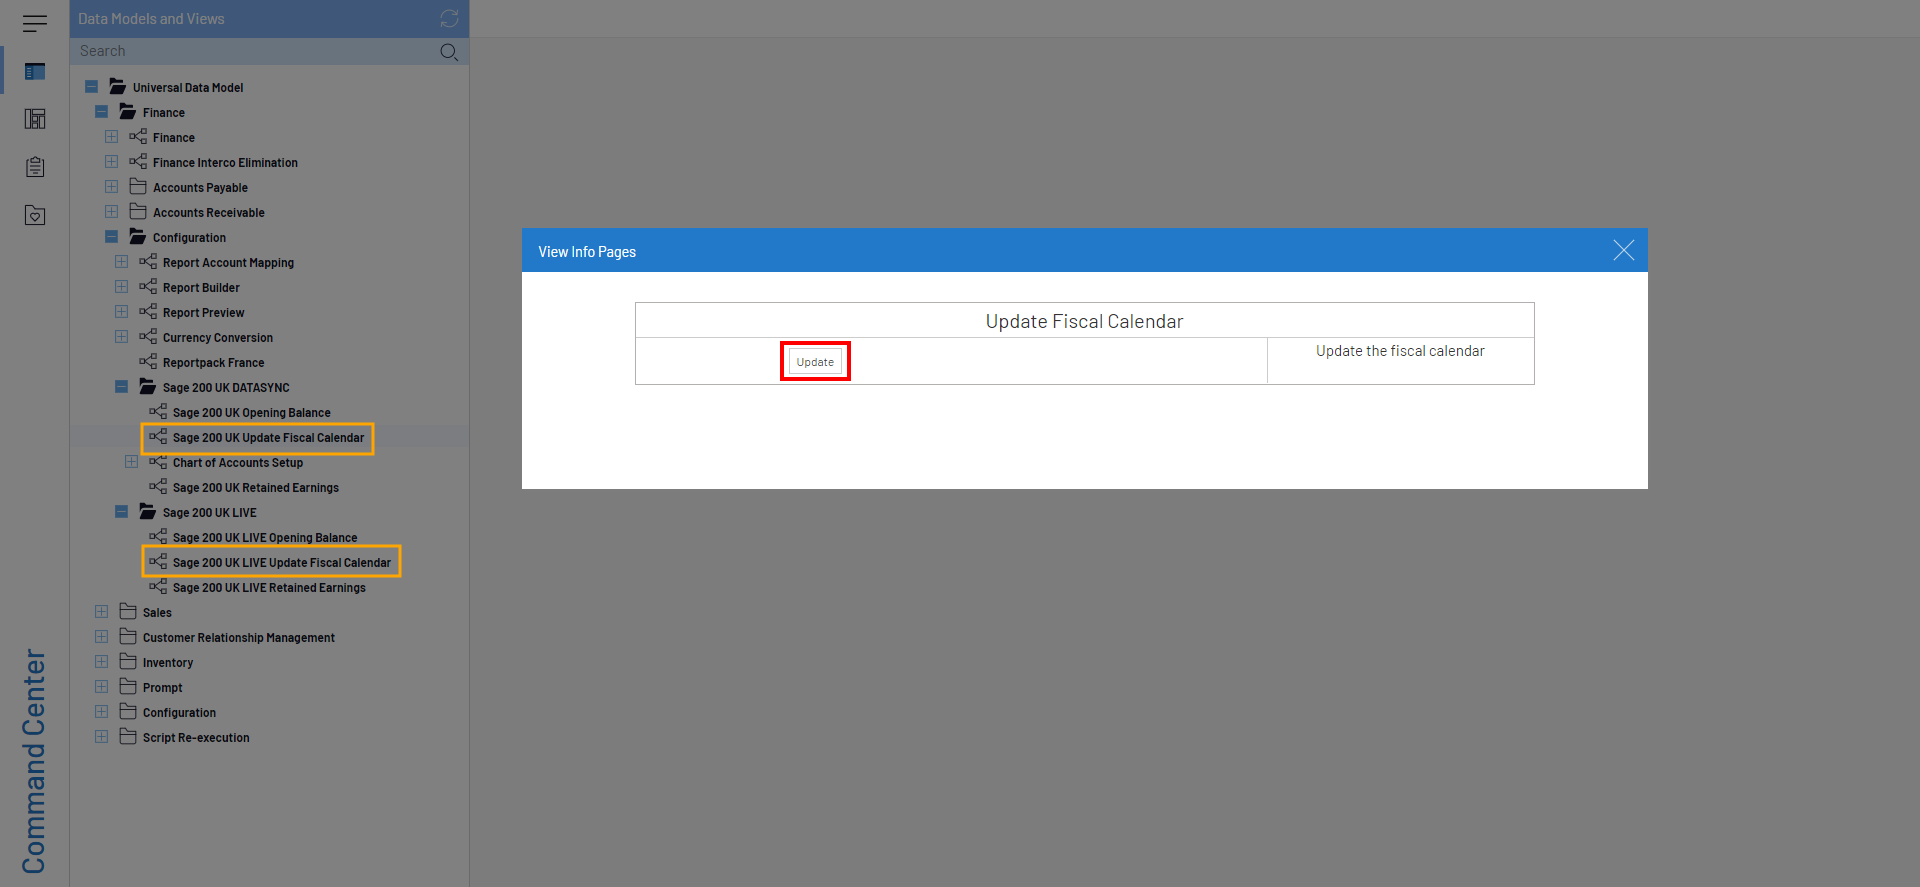The height and width of the screenshot is (887, 1920).
Task: Select Sage 200 UK Opening Balance view
Action: (x=251, y=413)
